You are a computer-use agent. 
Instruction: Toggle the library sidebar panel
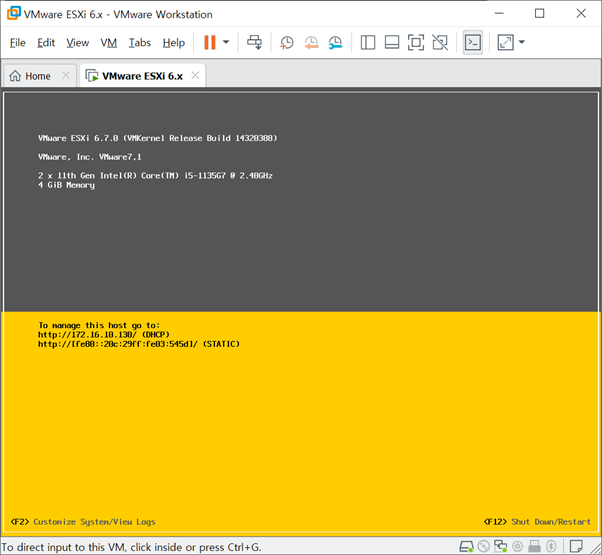368,42
